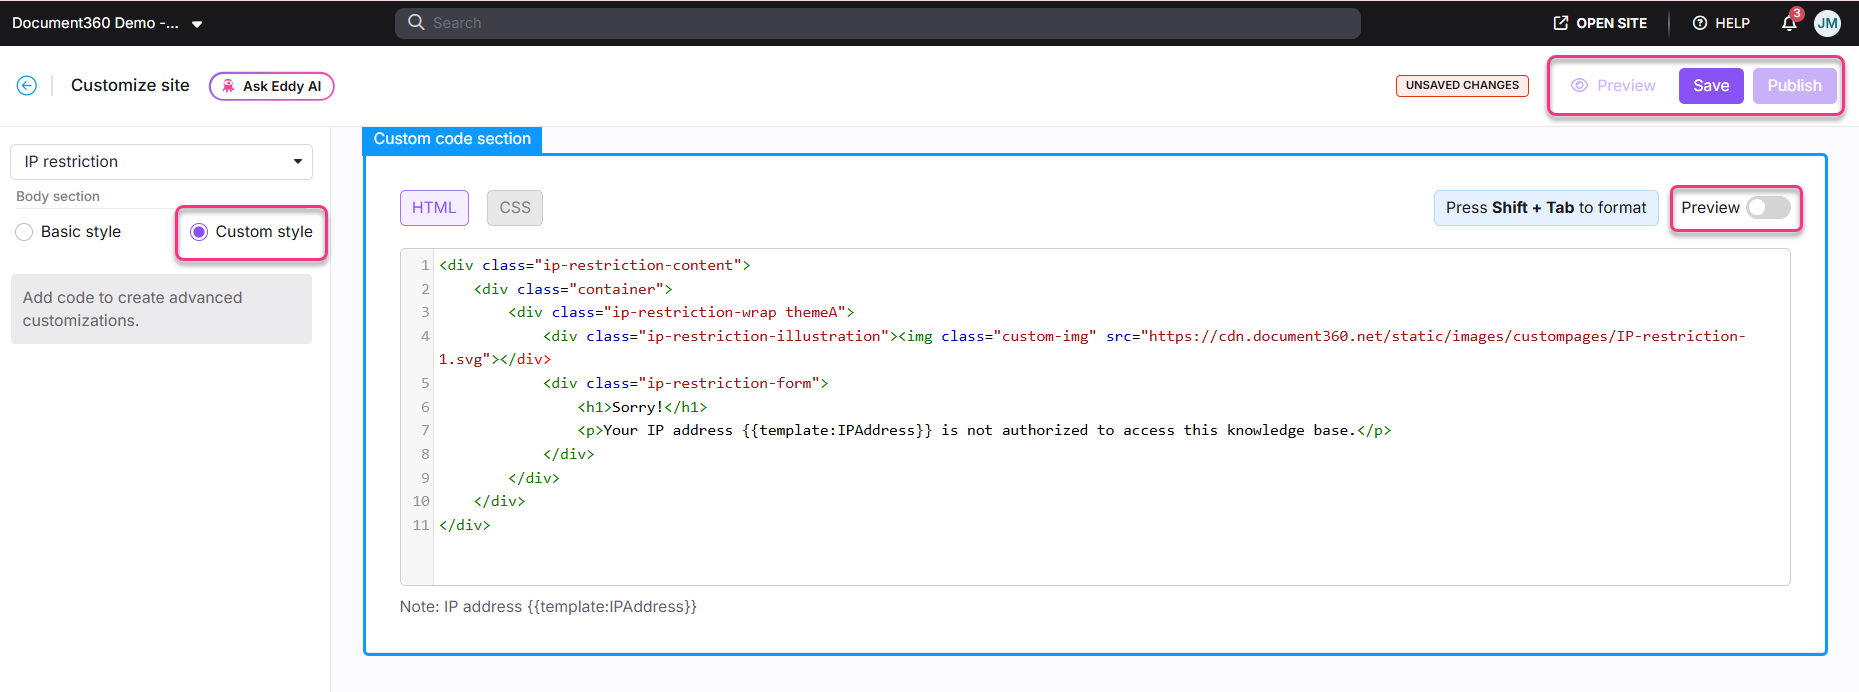Screen dimensions: 1859x692
Task: Click the Save button
Action: [1711, 86]
